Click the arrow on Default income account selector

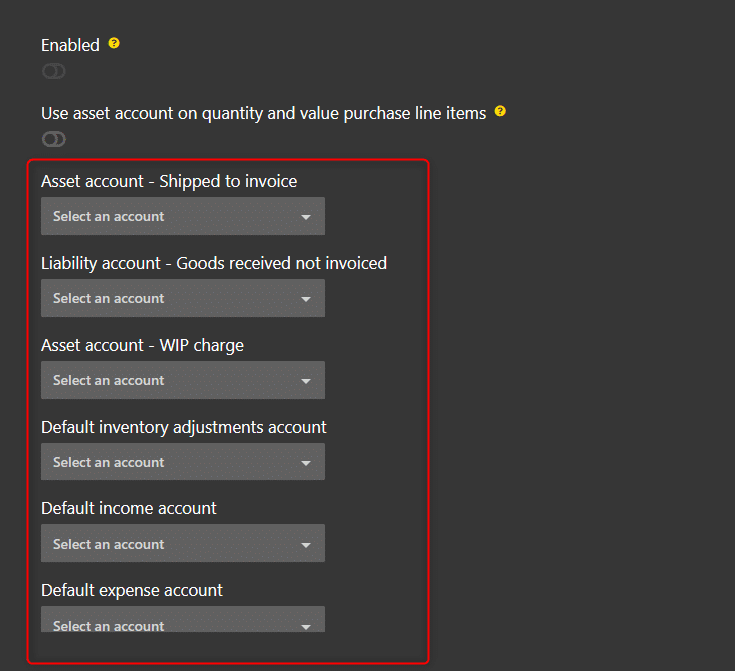[306, 545]
